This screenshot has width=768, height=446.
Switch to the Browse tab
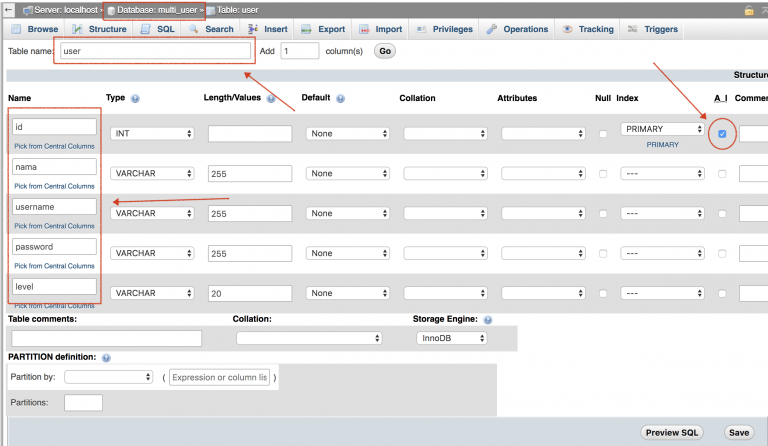click(x=35, y=29)
